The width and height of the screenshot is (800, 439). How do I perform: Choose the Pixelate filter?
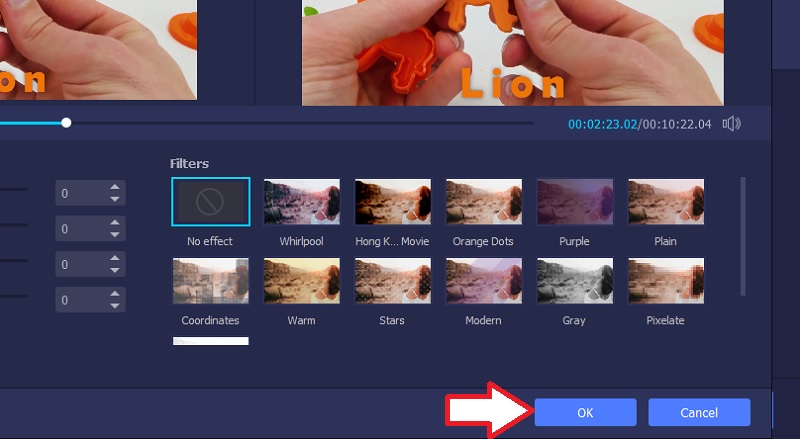pos(666,281)
